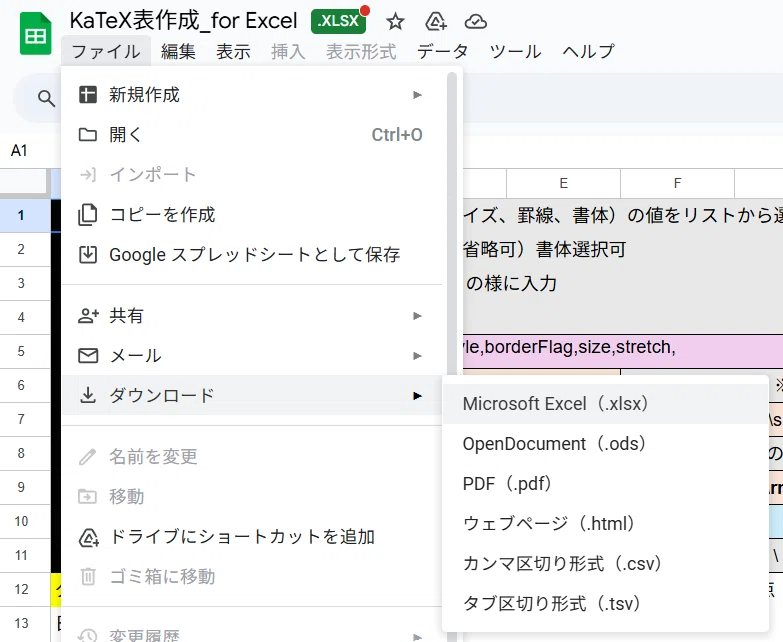Select コピーを作成 menu entry
783x642 pixels.
252,215
